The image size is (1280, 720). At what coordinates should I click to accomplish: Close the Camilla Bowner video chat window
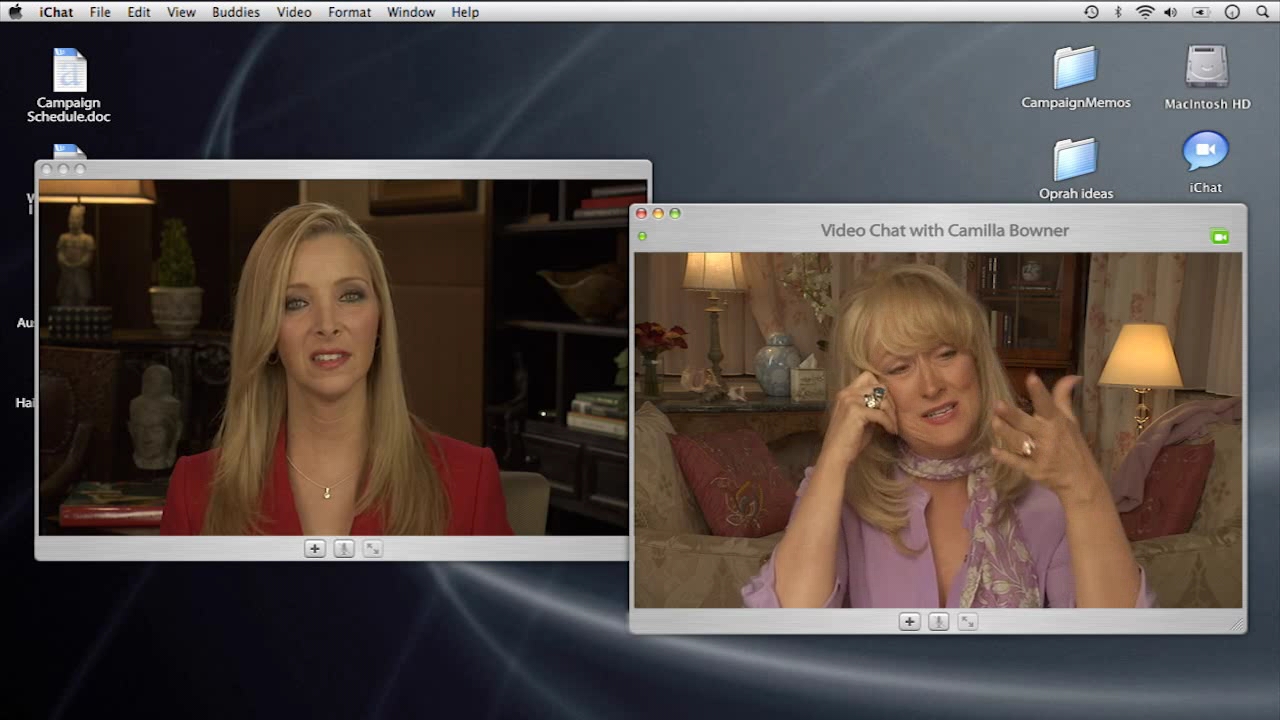(x=641, y=213)
